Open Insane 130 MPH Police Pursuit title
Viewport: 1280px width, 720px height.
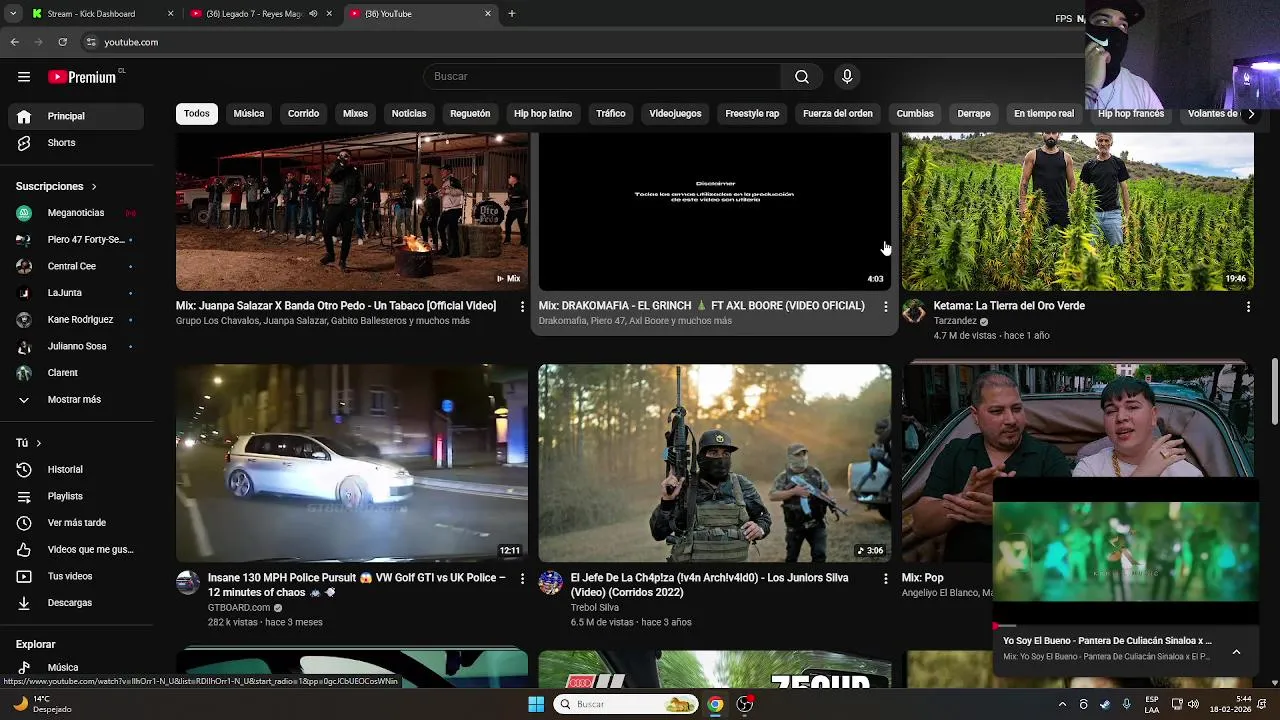click(x=357, y=585)
